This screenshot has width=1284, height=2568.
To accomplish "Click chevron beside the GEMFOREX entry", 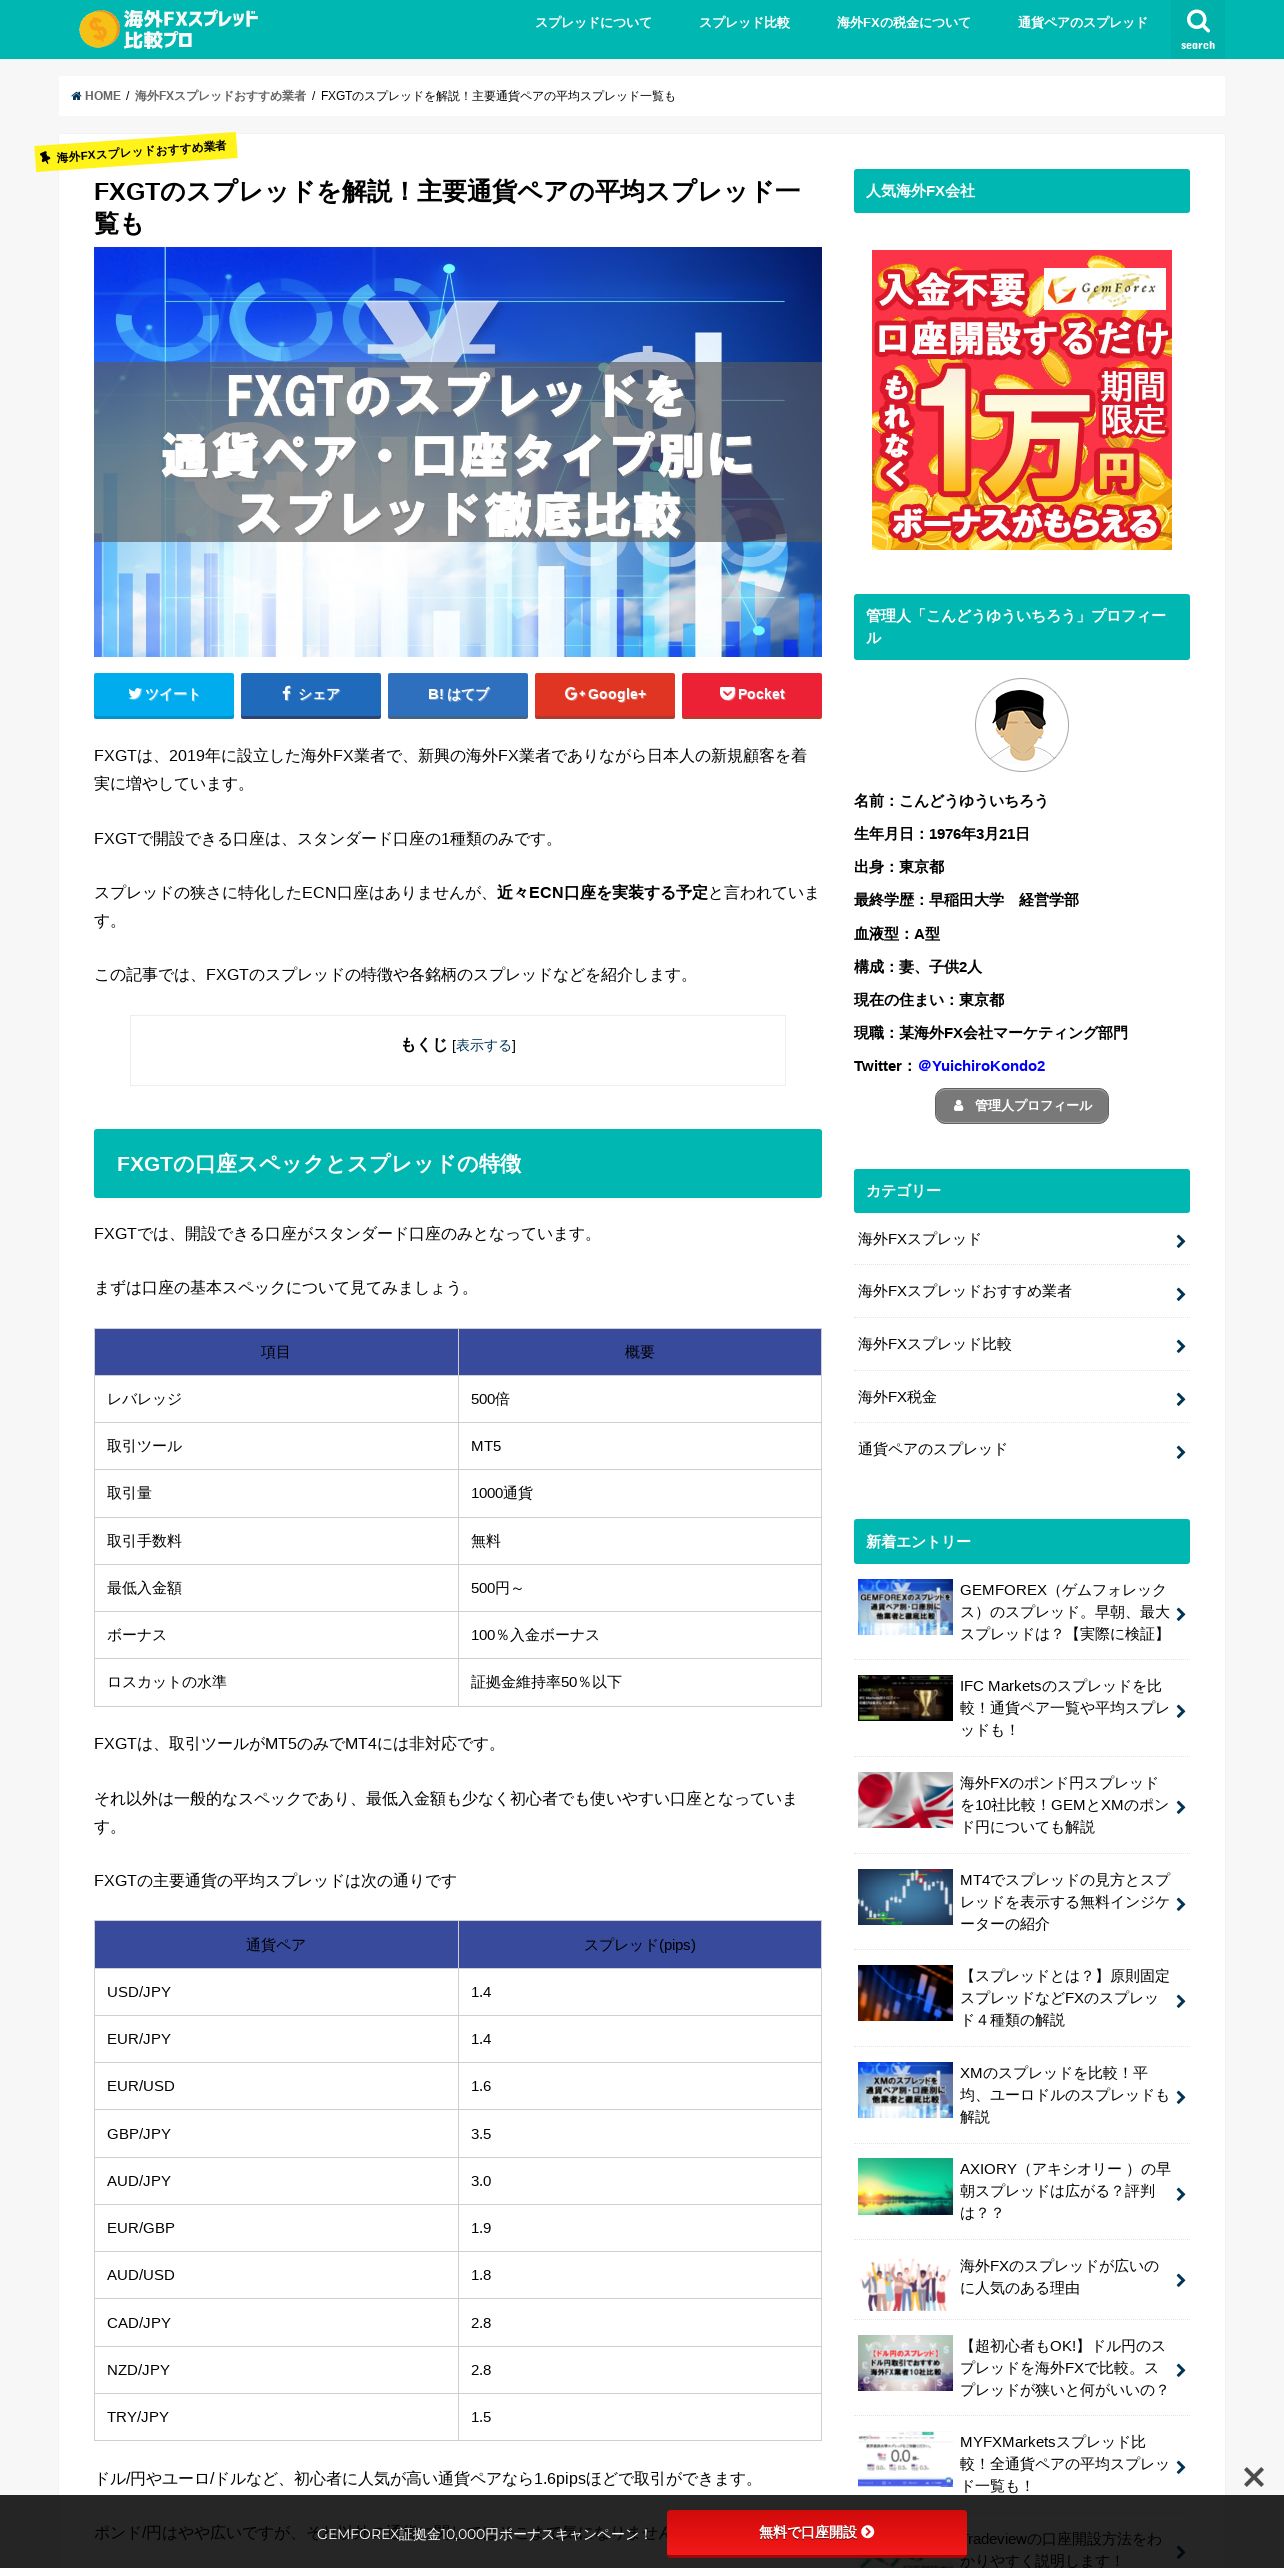I will click(1180, 1614).
